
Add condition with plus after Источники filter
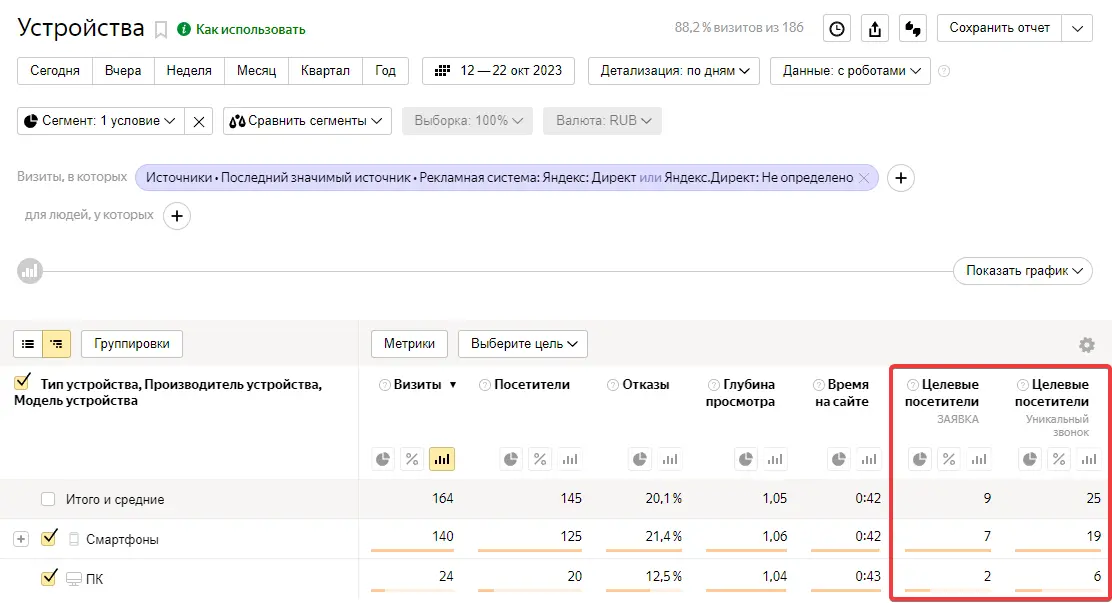coord(901,178)
